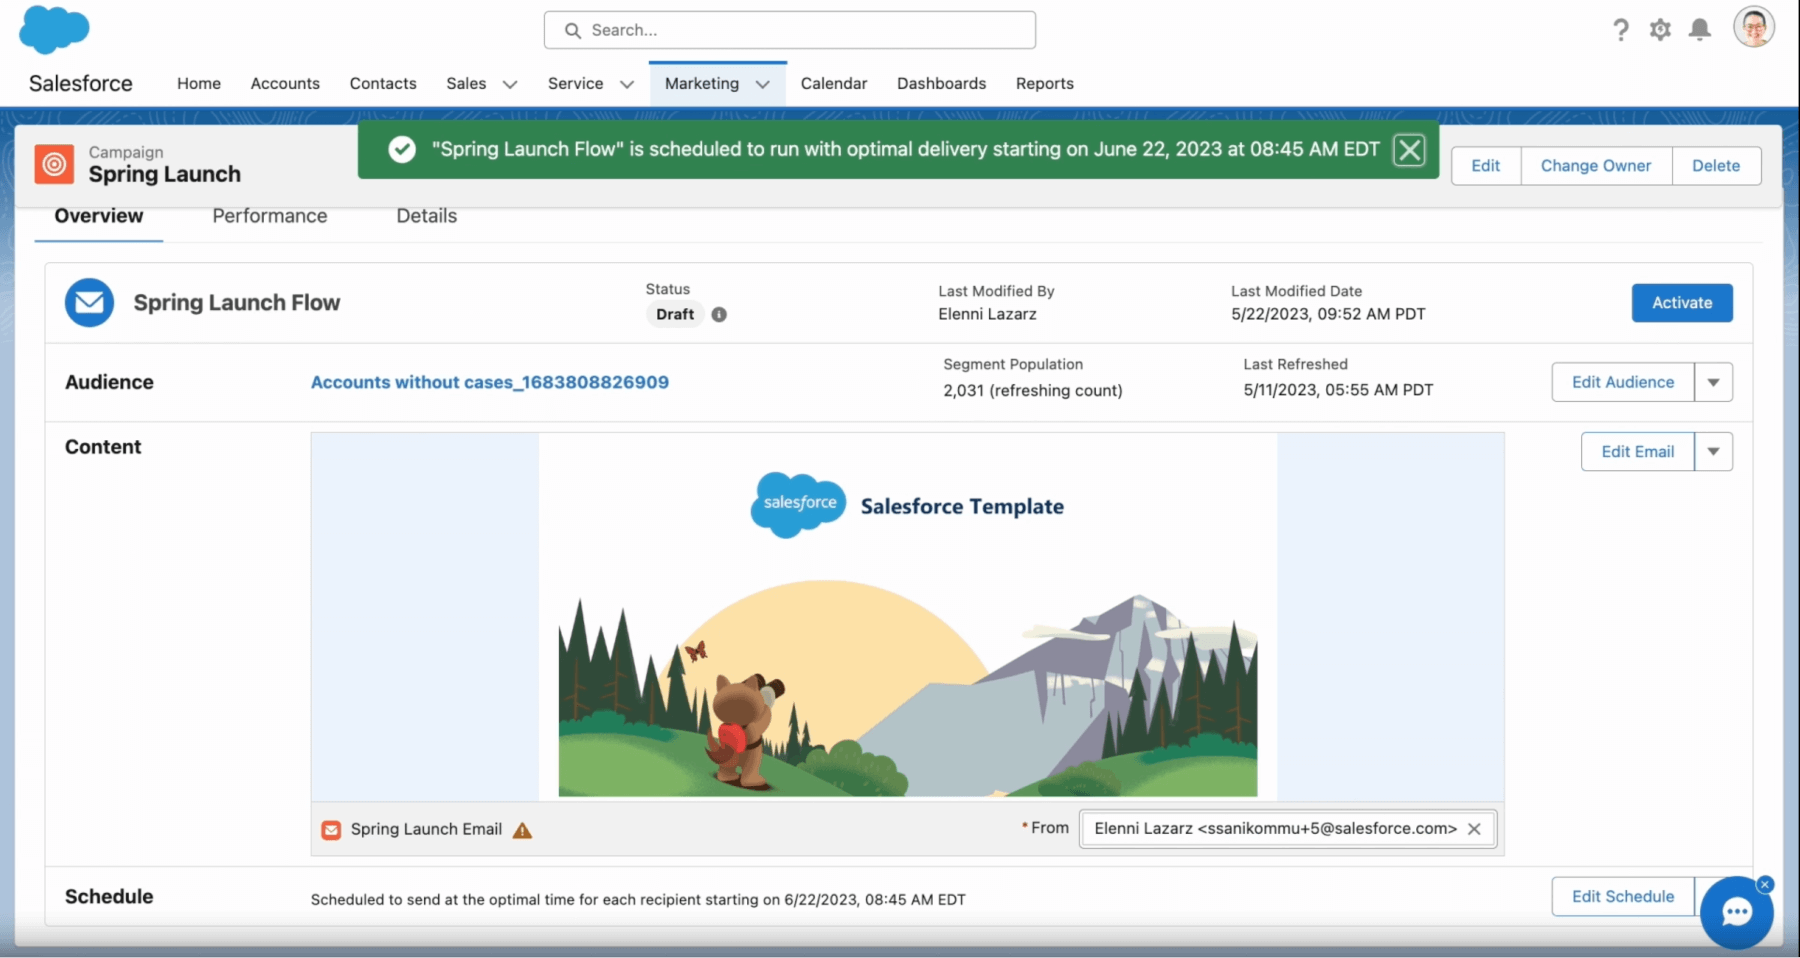Click the success checkmark icon in banner
Viewport: 1800px width, 958px height.
click(x=402, y=150)
